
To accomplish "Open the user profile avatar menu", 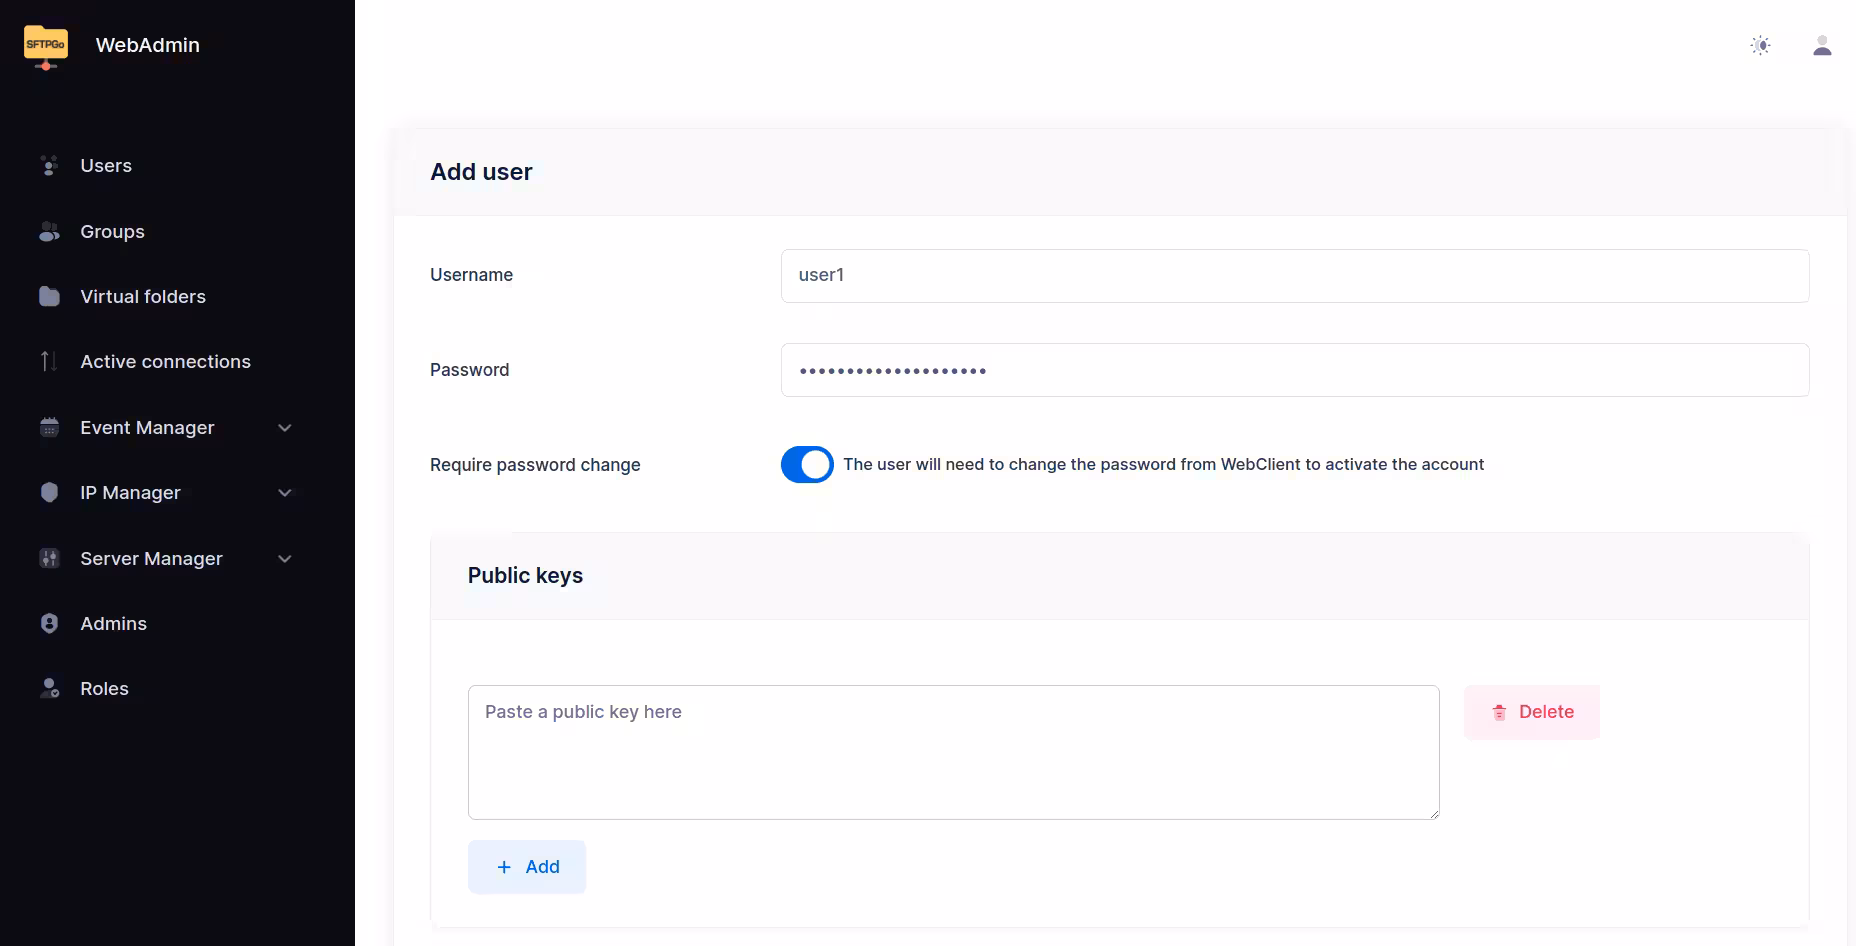I will pos(1821,46).
